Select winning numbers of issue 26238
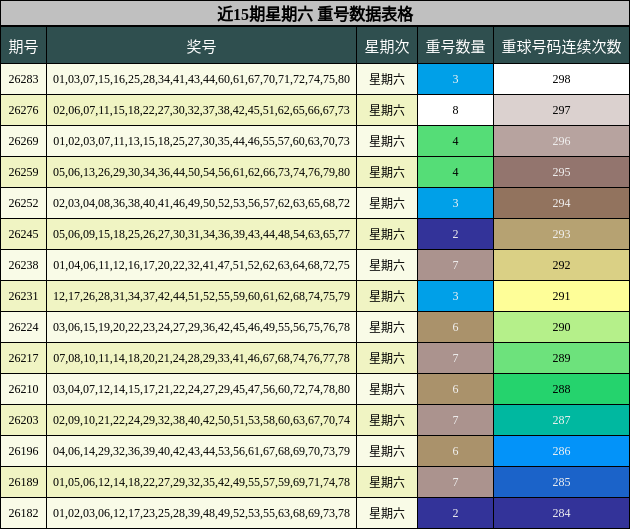The width and height of the screenshot is (630, 529). click(201, 265)
